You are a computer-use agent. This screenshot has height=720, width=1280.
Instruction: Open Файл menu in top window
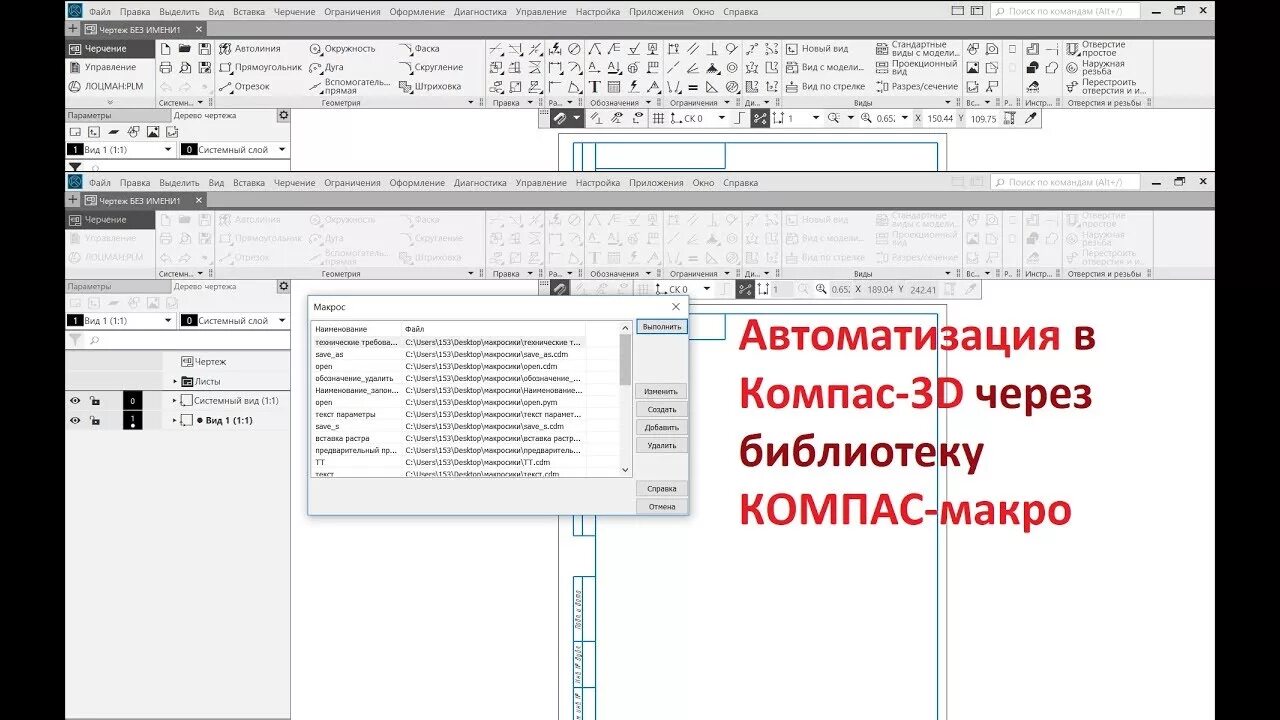tap(100, 12)
